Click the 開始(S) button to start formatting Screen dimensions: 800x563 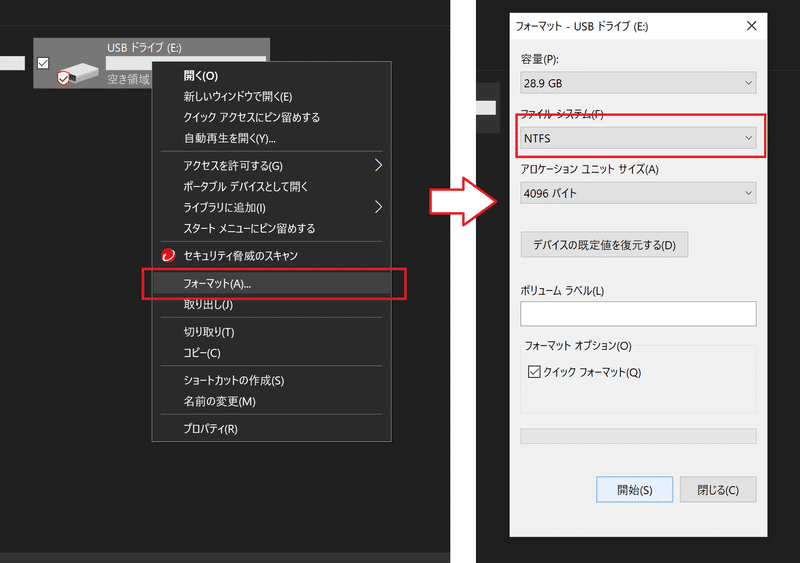pos(635,490)
